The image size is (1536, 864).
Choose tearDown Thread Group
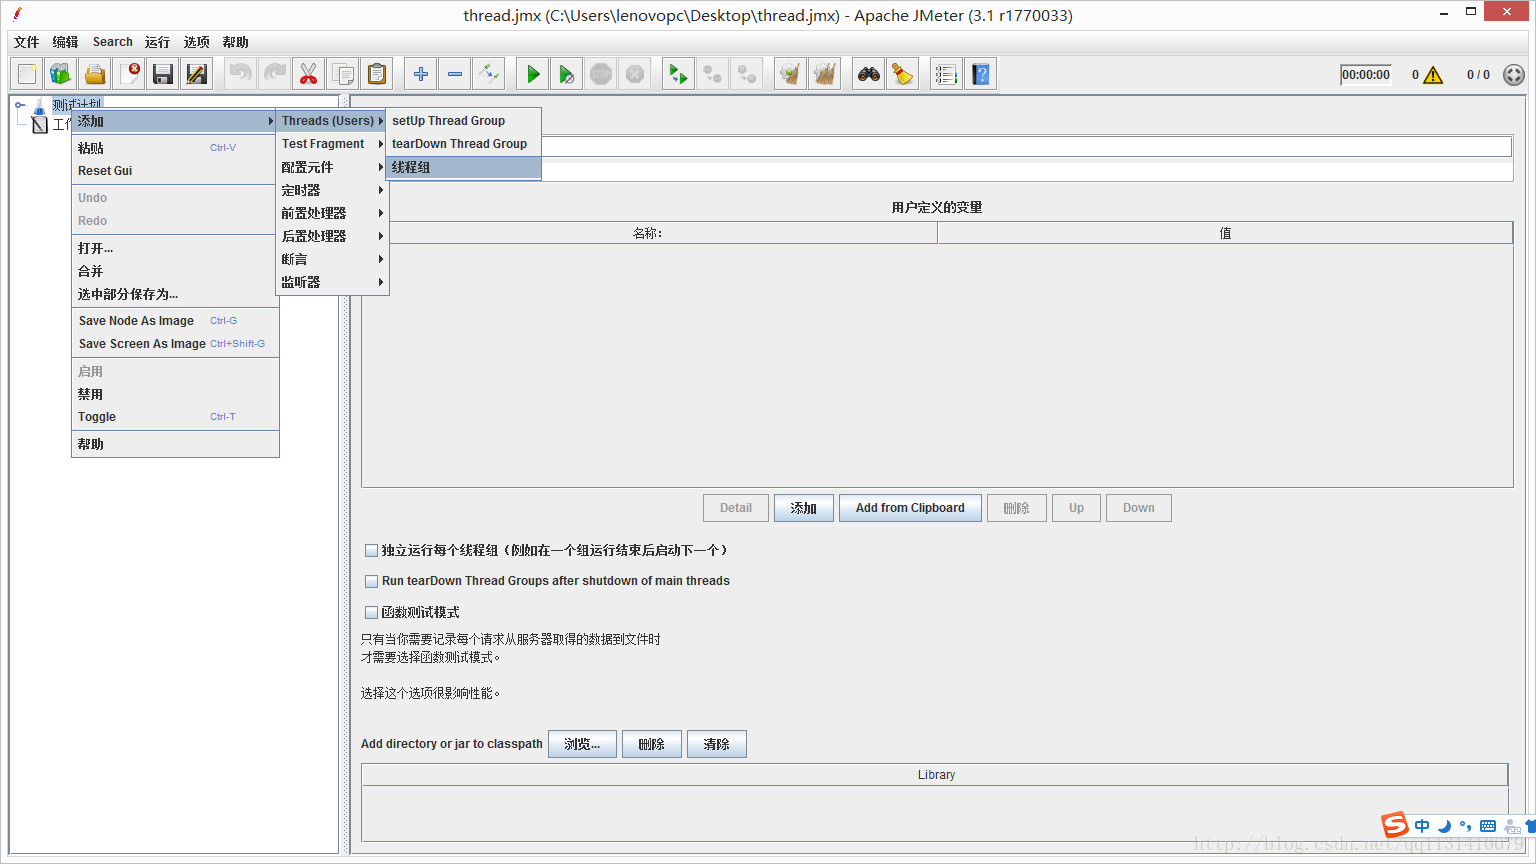coord(464,144)
